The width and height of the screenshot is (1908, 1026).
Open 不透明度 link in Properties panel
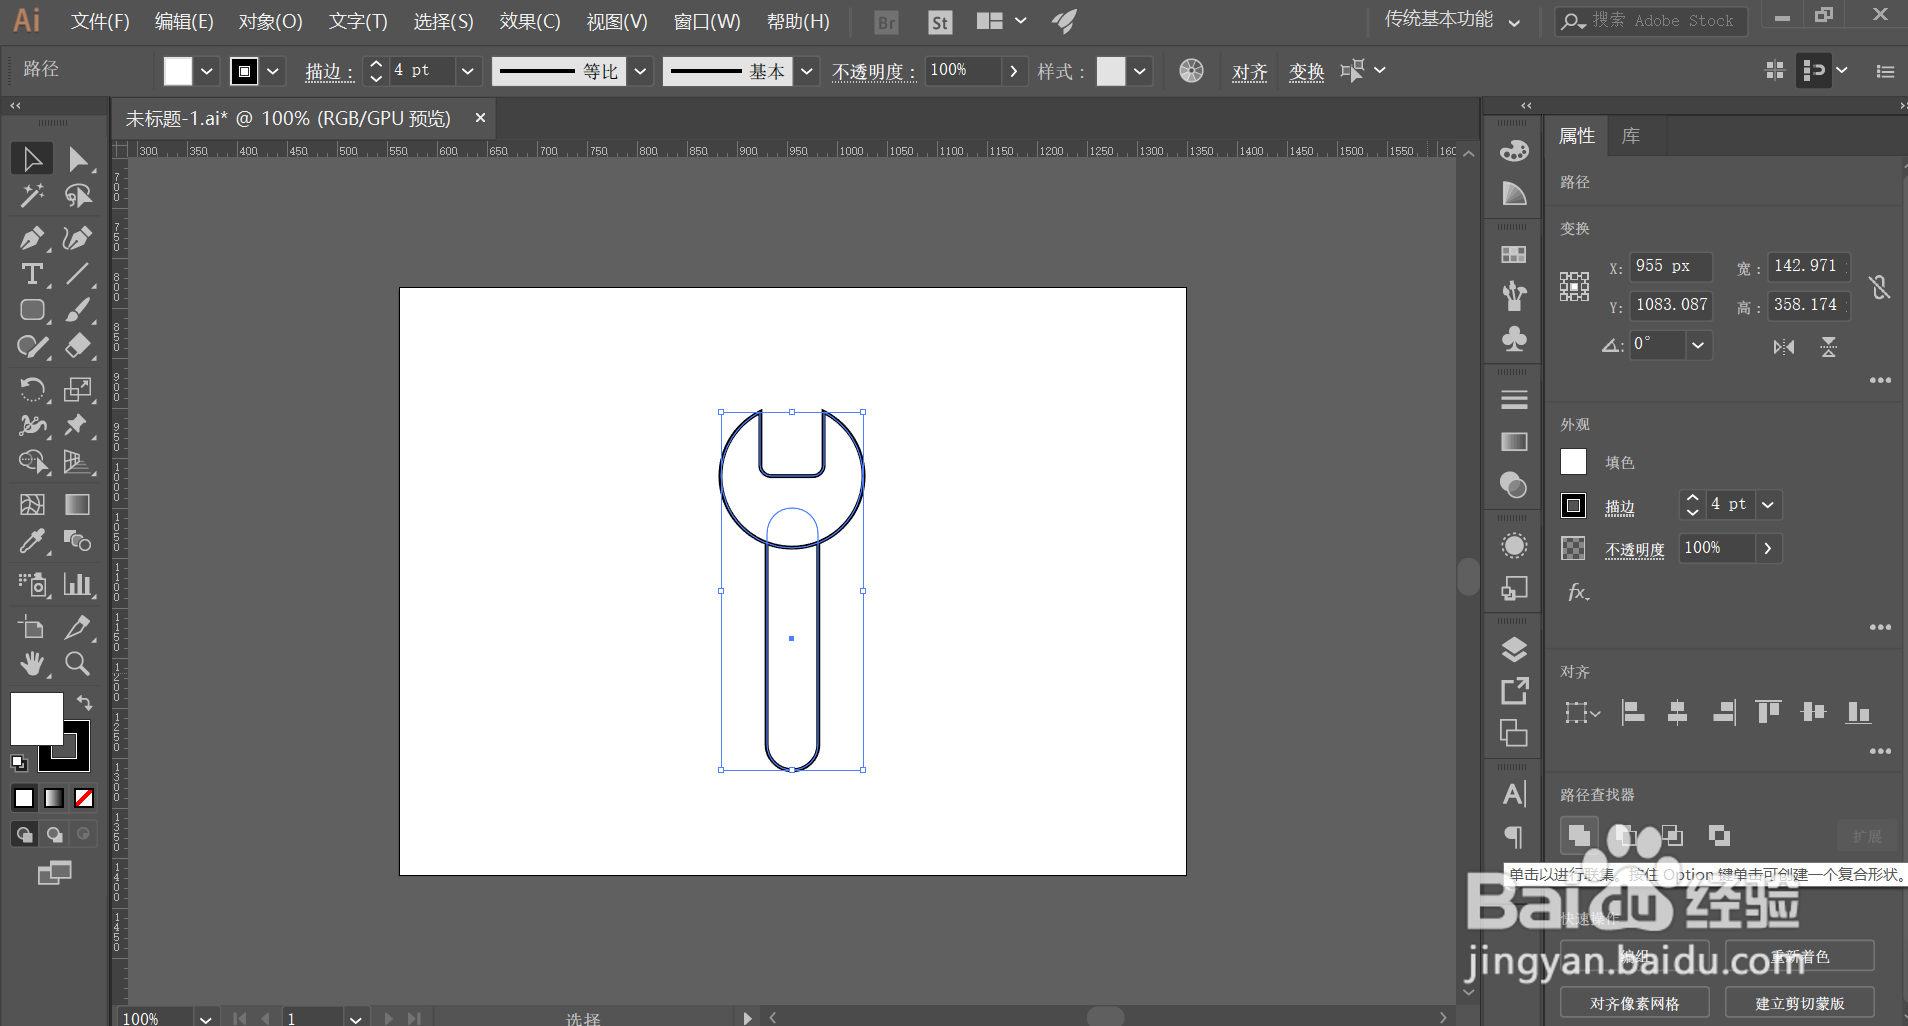(x=1635, y=549)
